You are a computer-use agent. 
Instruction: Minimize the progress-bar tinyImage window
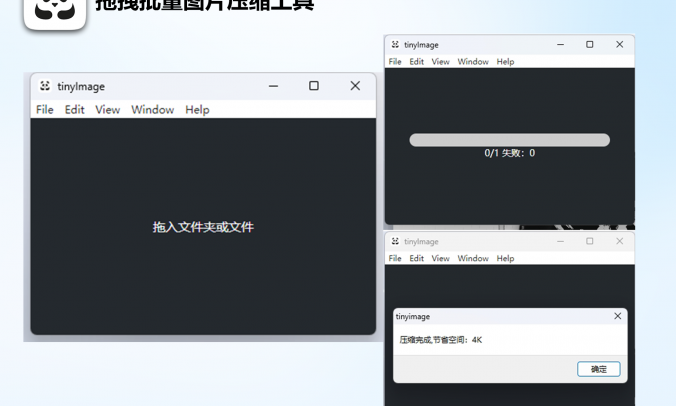[x=560, y=44]
